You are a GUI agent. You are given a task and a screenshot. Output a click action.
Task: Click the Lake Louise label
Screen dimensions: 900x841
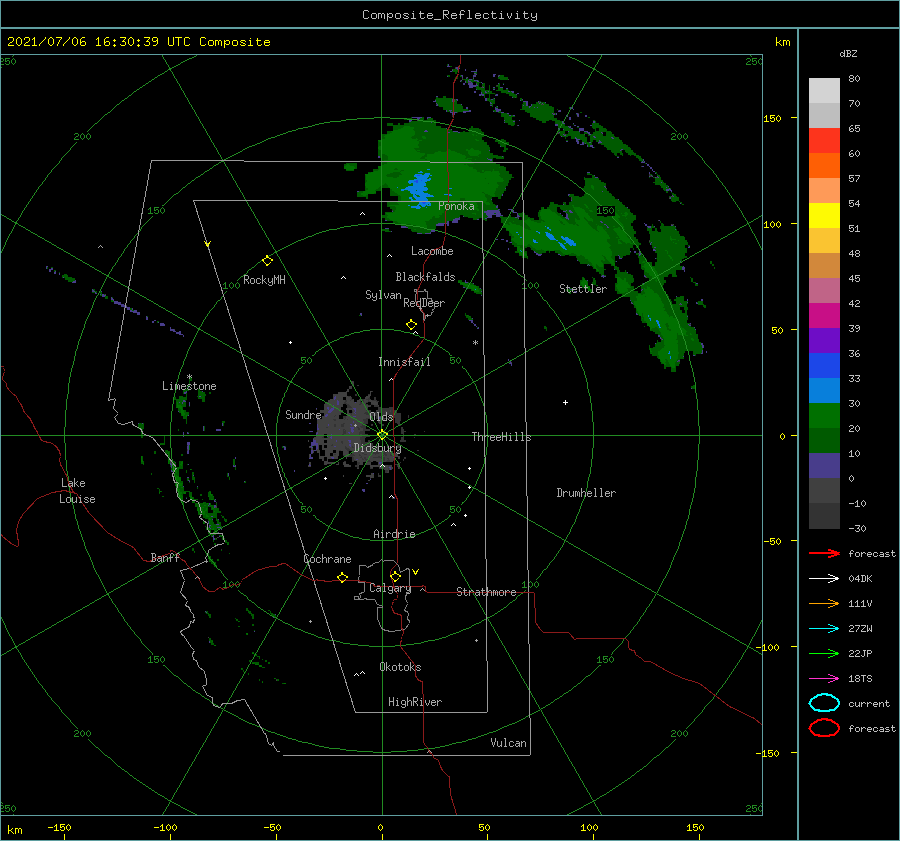[x=77, y=491]
